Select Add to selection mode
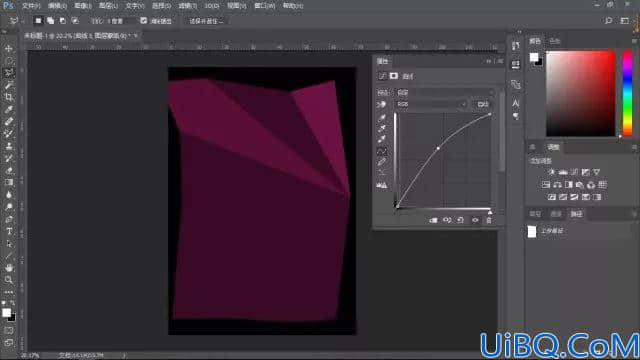The image size is (640, 360). 50,20
